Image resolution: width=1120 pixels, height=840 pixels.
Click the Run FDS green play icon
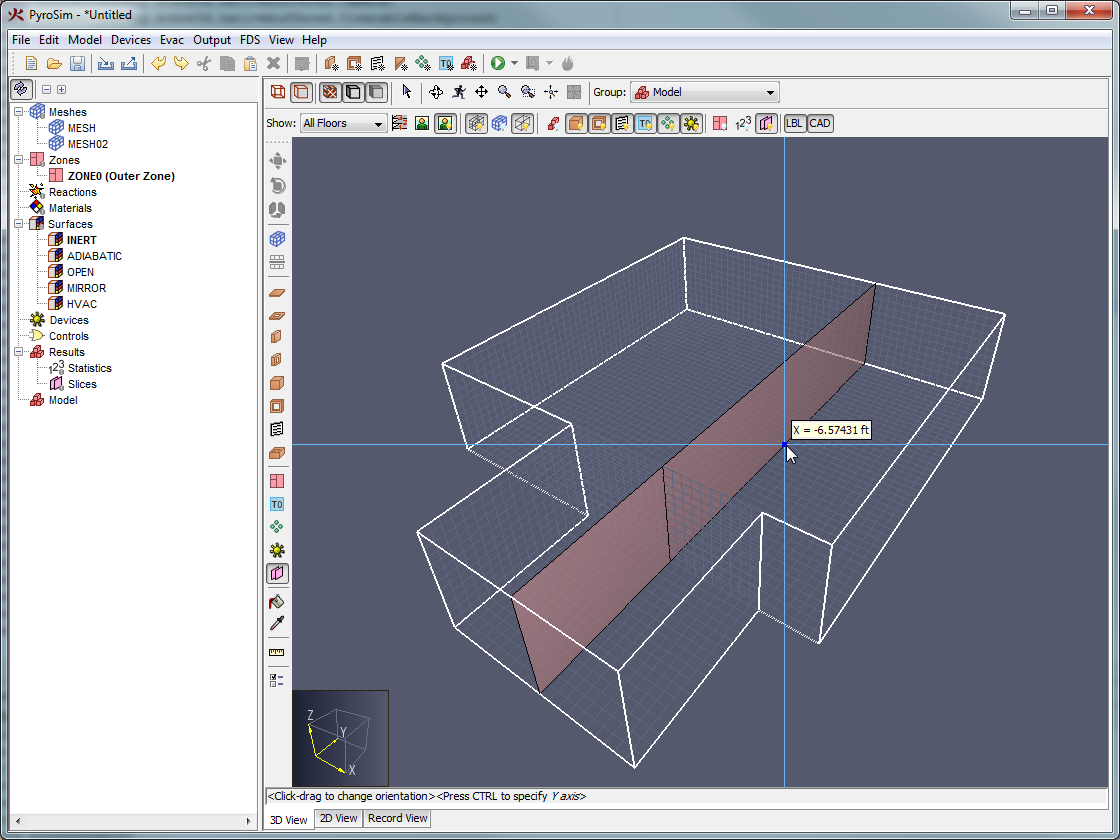coord(498,64)
